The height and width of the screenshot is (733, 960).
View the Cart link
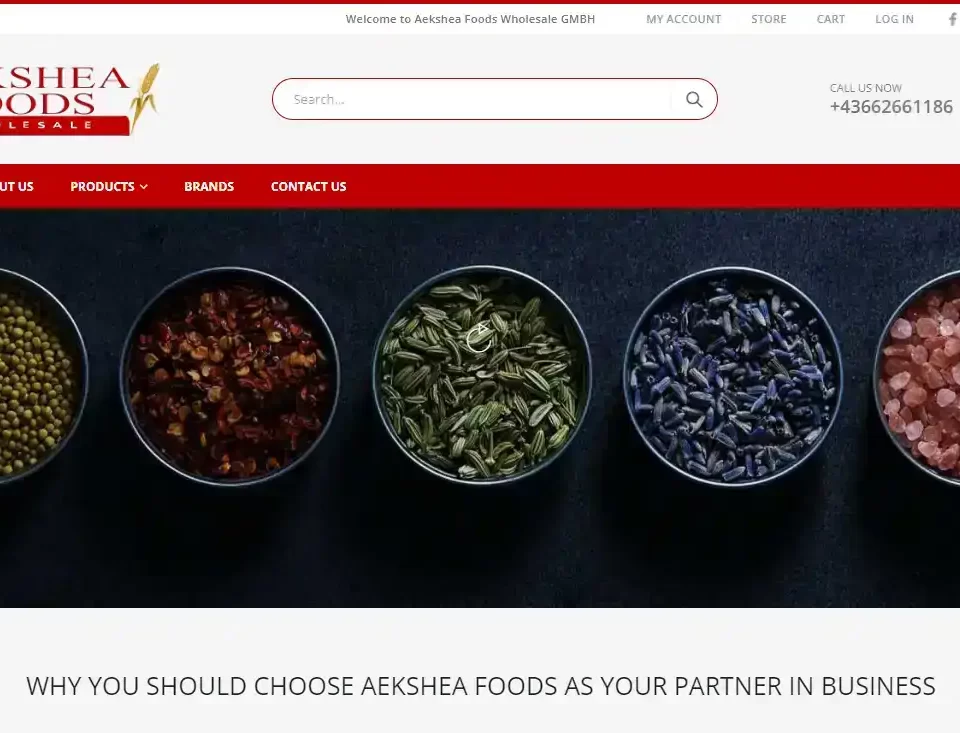[830, 19]
